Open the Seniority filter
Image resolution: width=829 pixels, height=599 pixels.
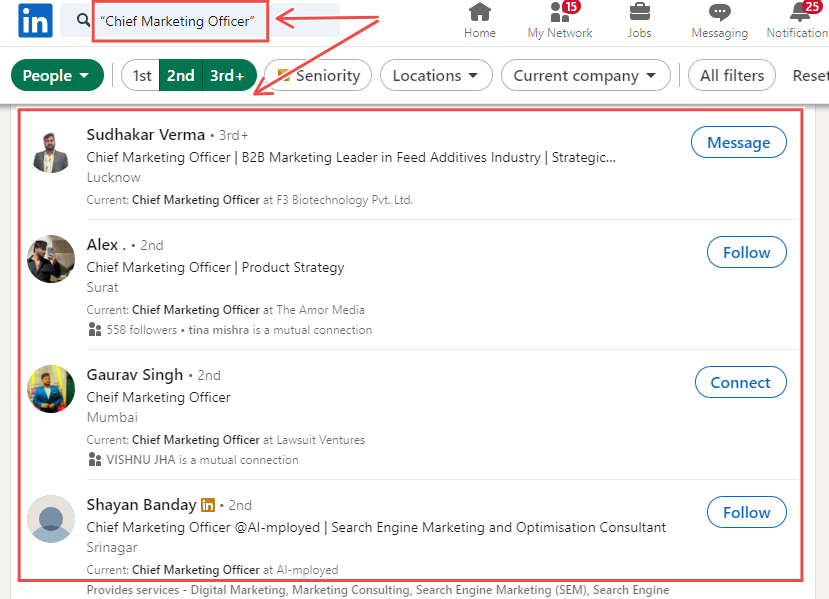pyautogui.click(x=318, y=75)
